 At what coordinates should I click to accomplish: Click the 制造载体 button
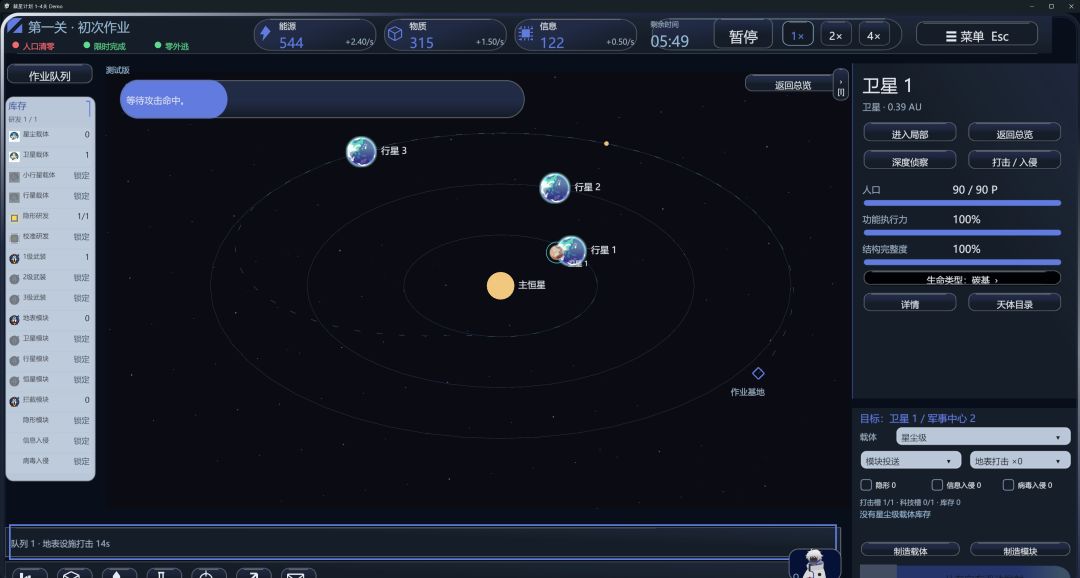pyautogui.click(x=910, y=550)
